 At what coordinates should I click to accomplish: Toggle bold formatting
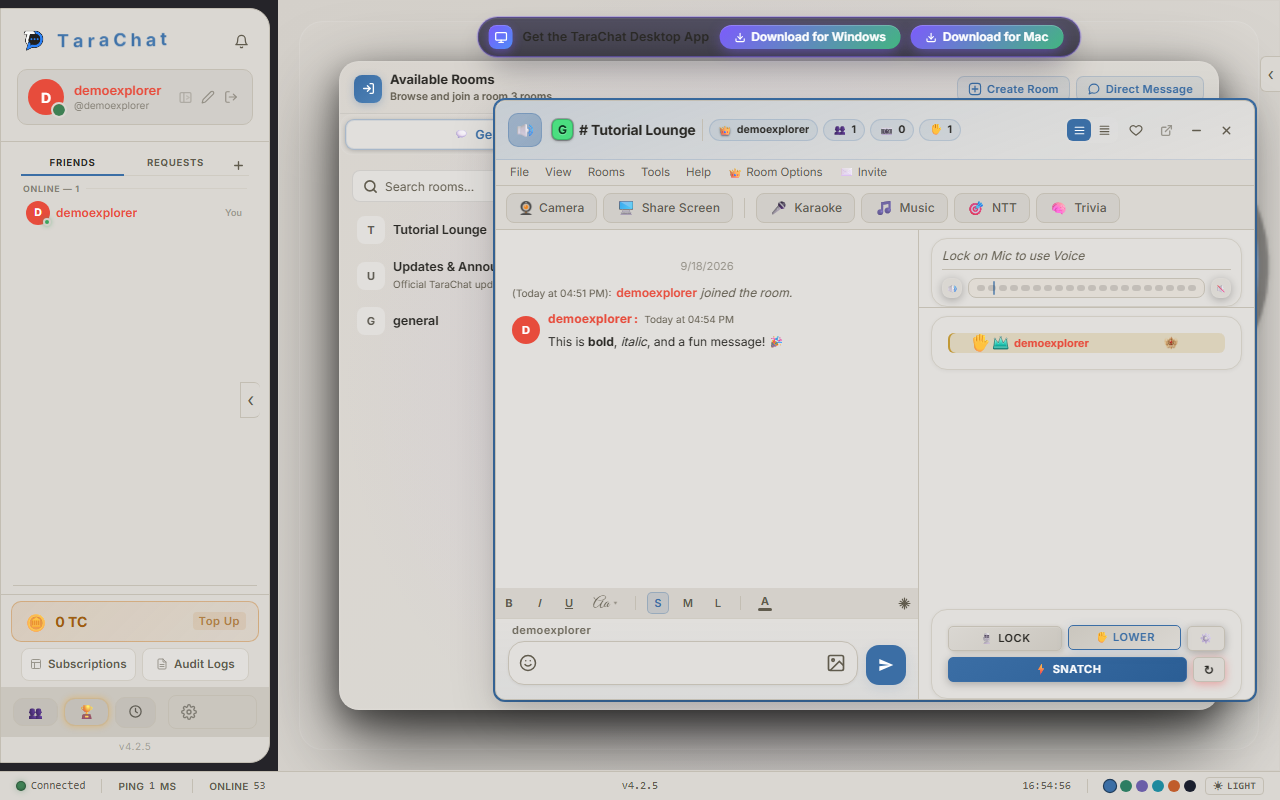coord(509,603)
